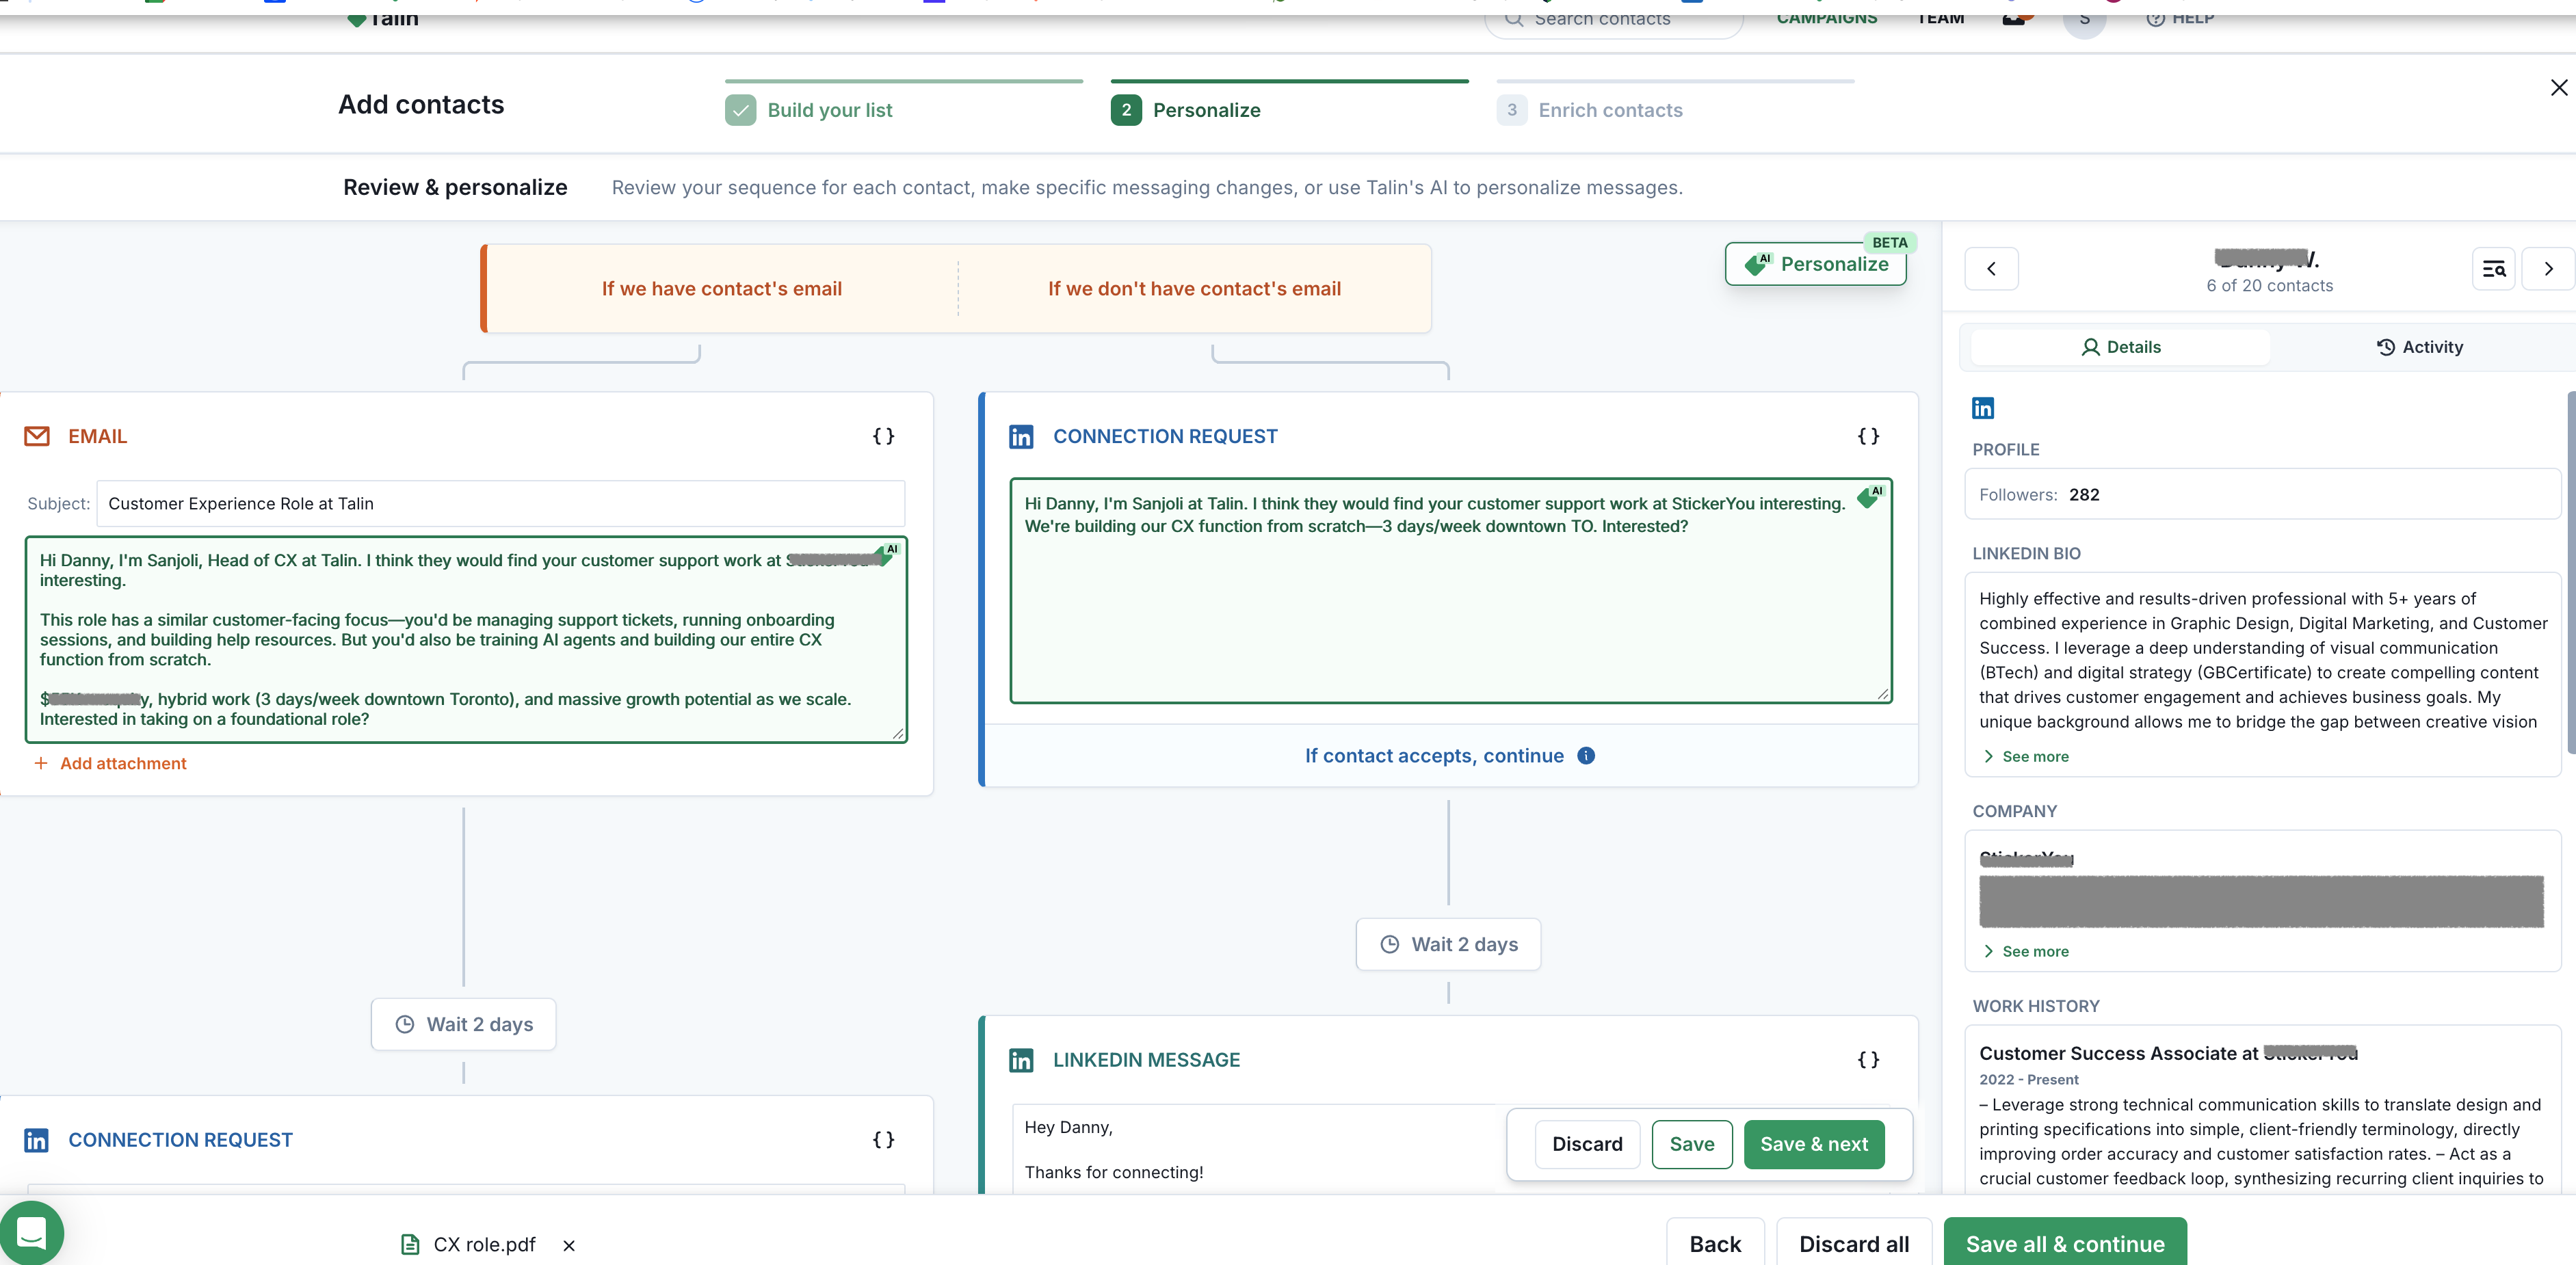Click the Personalize BETA button
This screenshot has width=2576, height=1265.
coord(1816,264)
